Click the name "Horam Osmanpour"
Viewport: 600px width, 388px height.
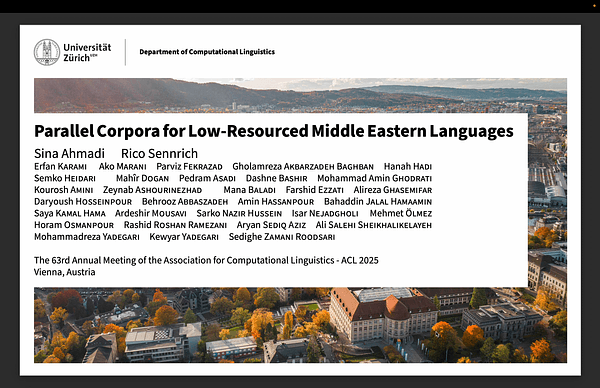click(74, 225)
